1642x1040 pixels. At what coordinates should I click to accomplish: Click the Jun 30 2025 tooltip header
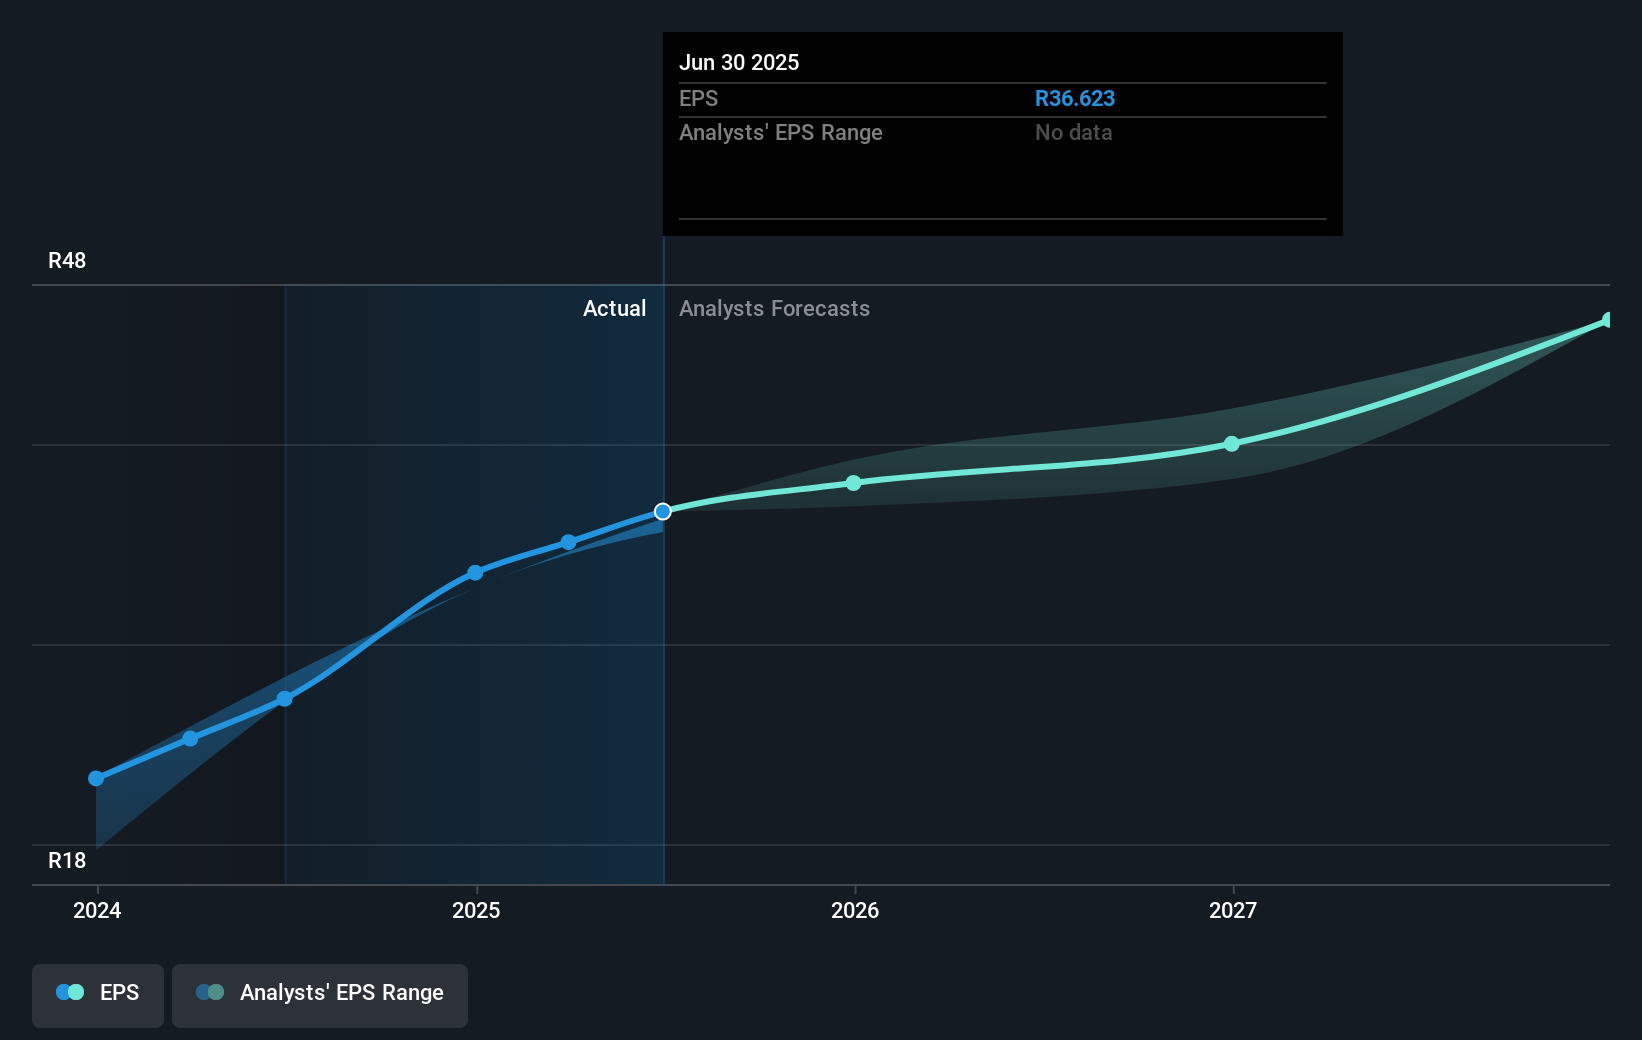point(740,62)
